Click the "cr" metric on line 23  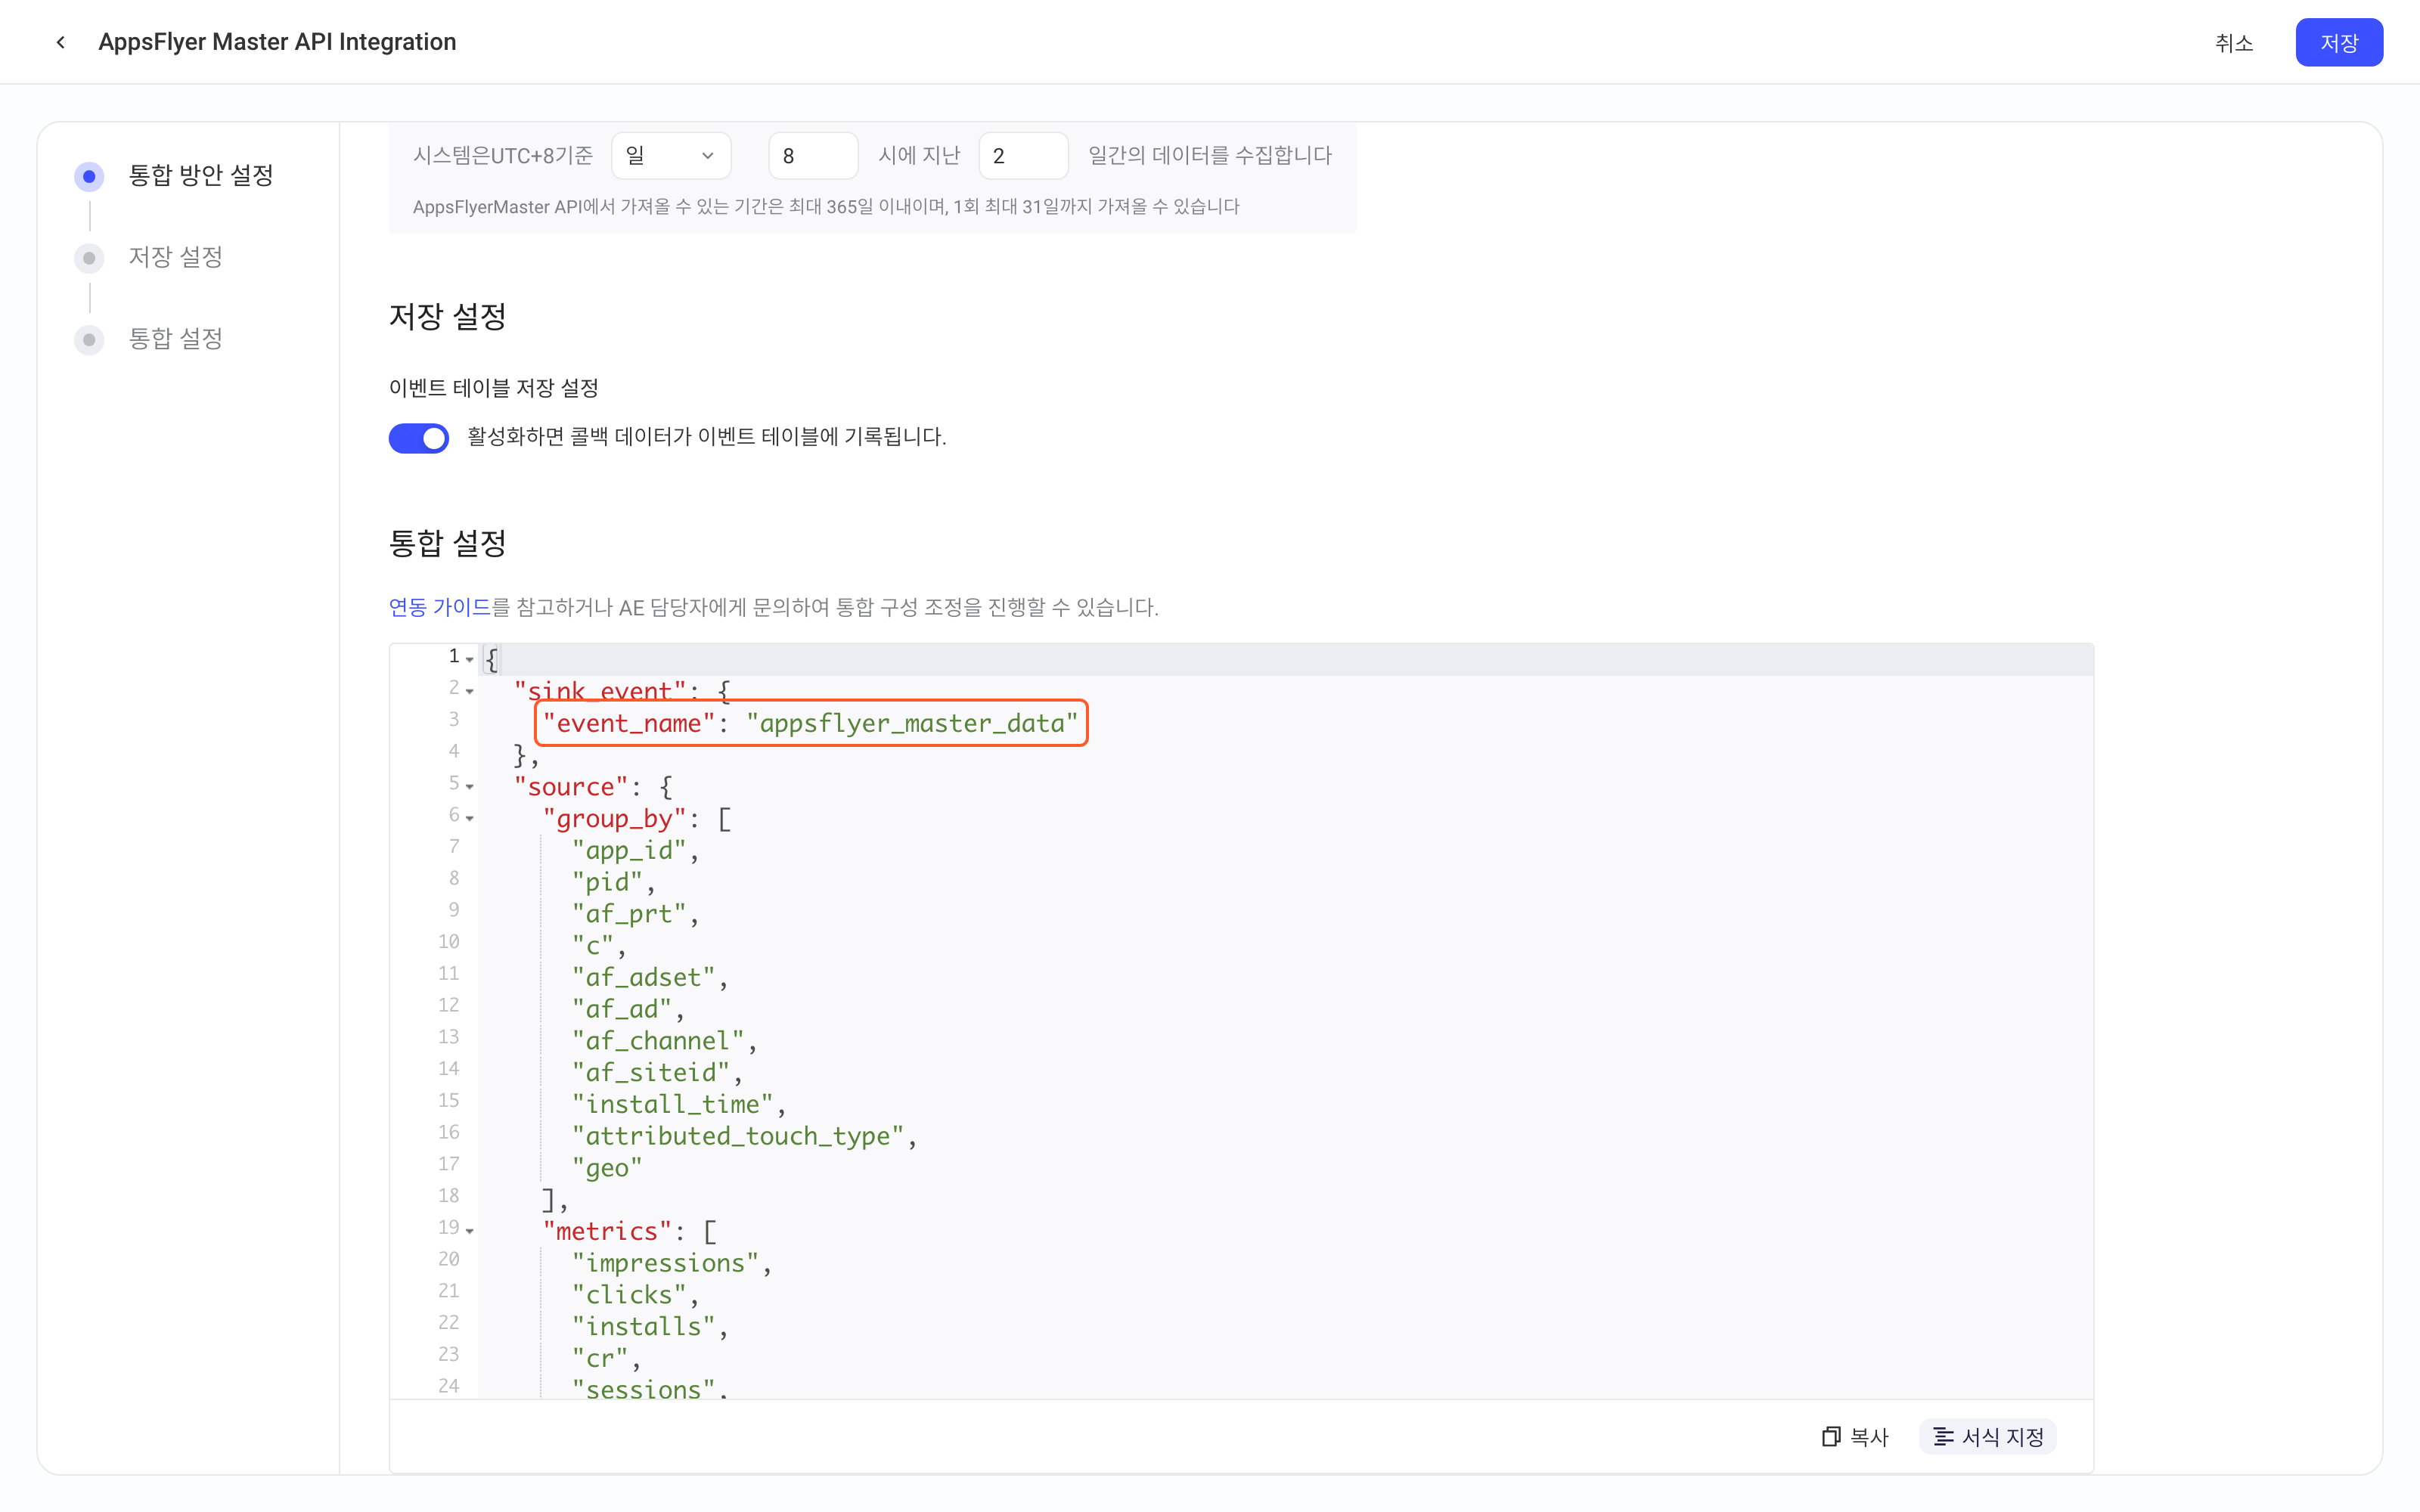pos(600,1358)
